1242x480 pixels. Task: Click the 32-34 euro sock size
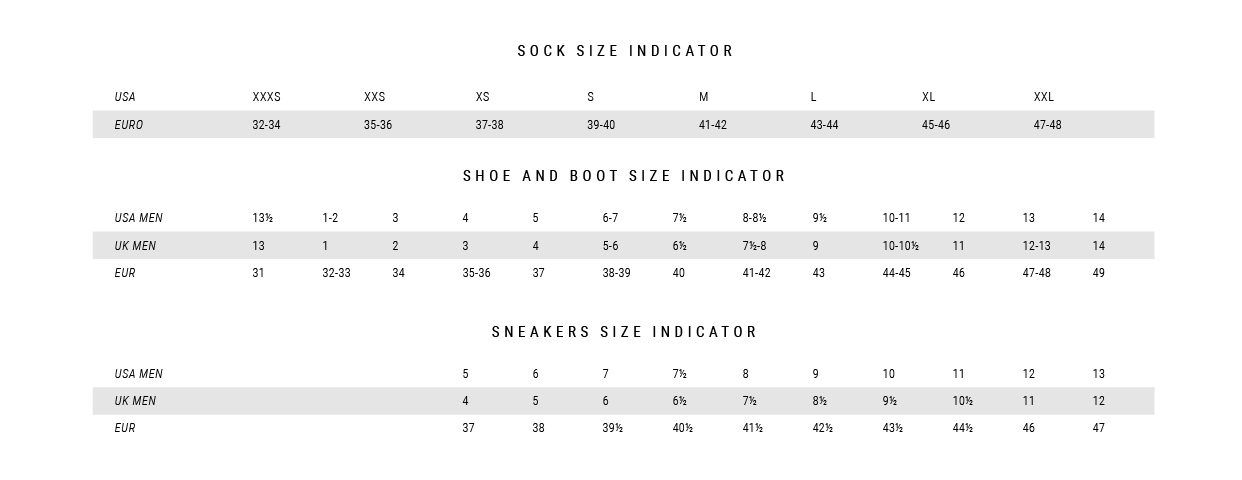click(267, 125)
